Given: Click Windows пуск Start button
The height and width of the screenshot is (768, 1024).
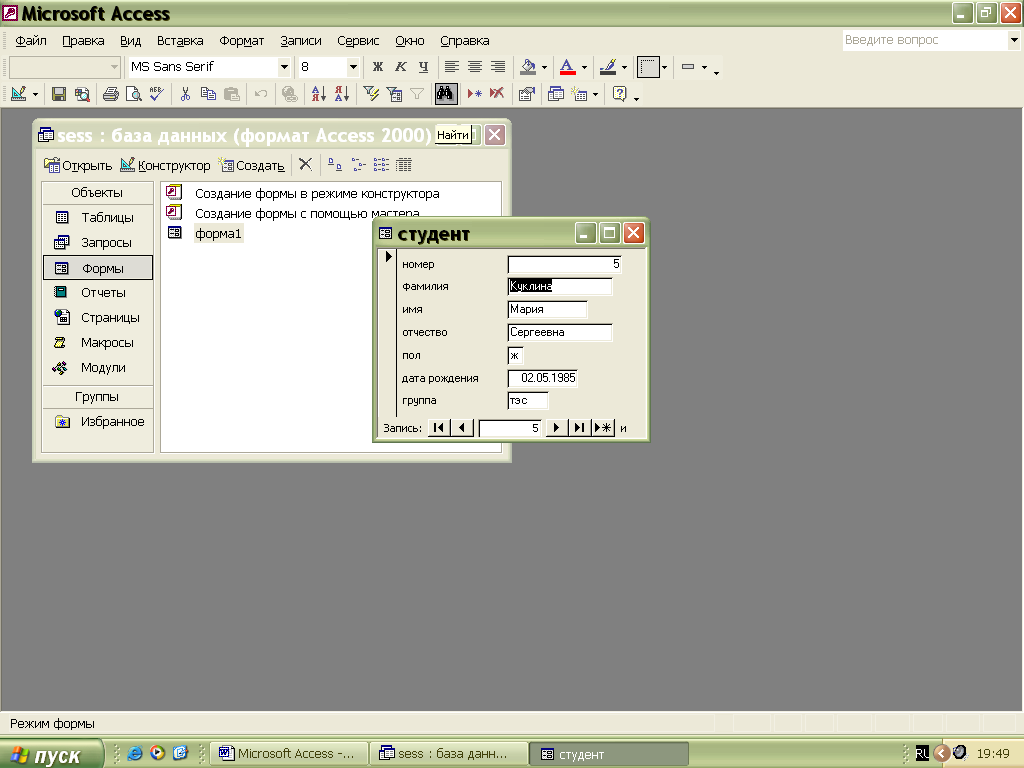Looking at the screenshot, I should click(x=51, y=754).
